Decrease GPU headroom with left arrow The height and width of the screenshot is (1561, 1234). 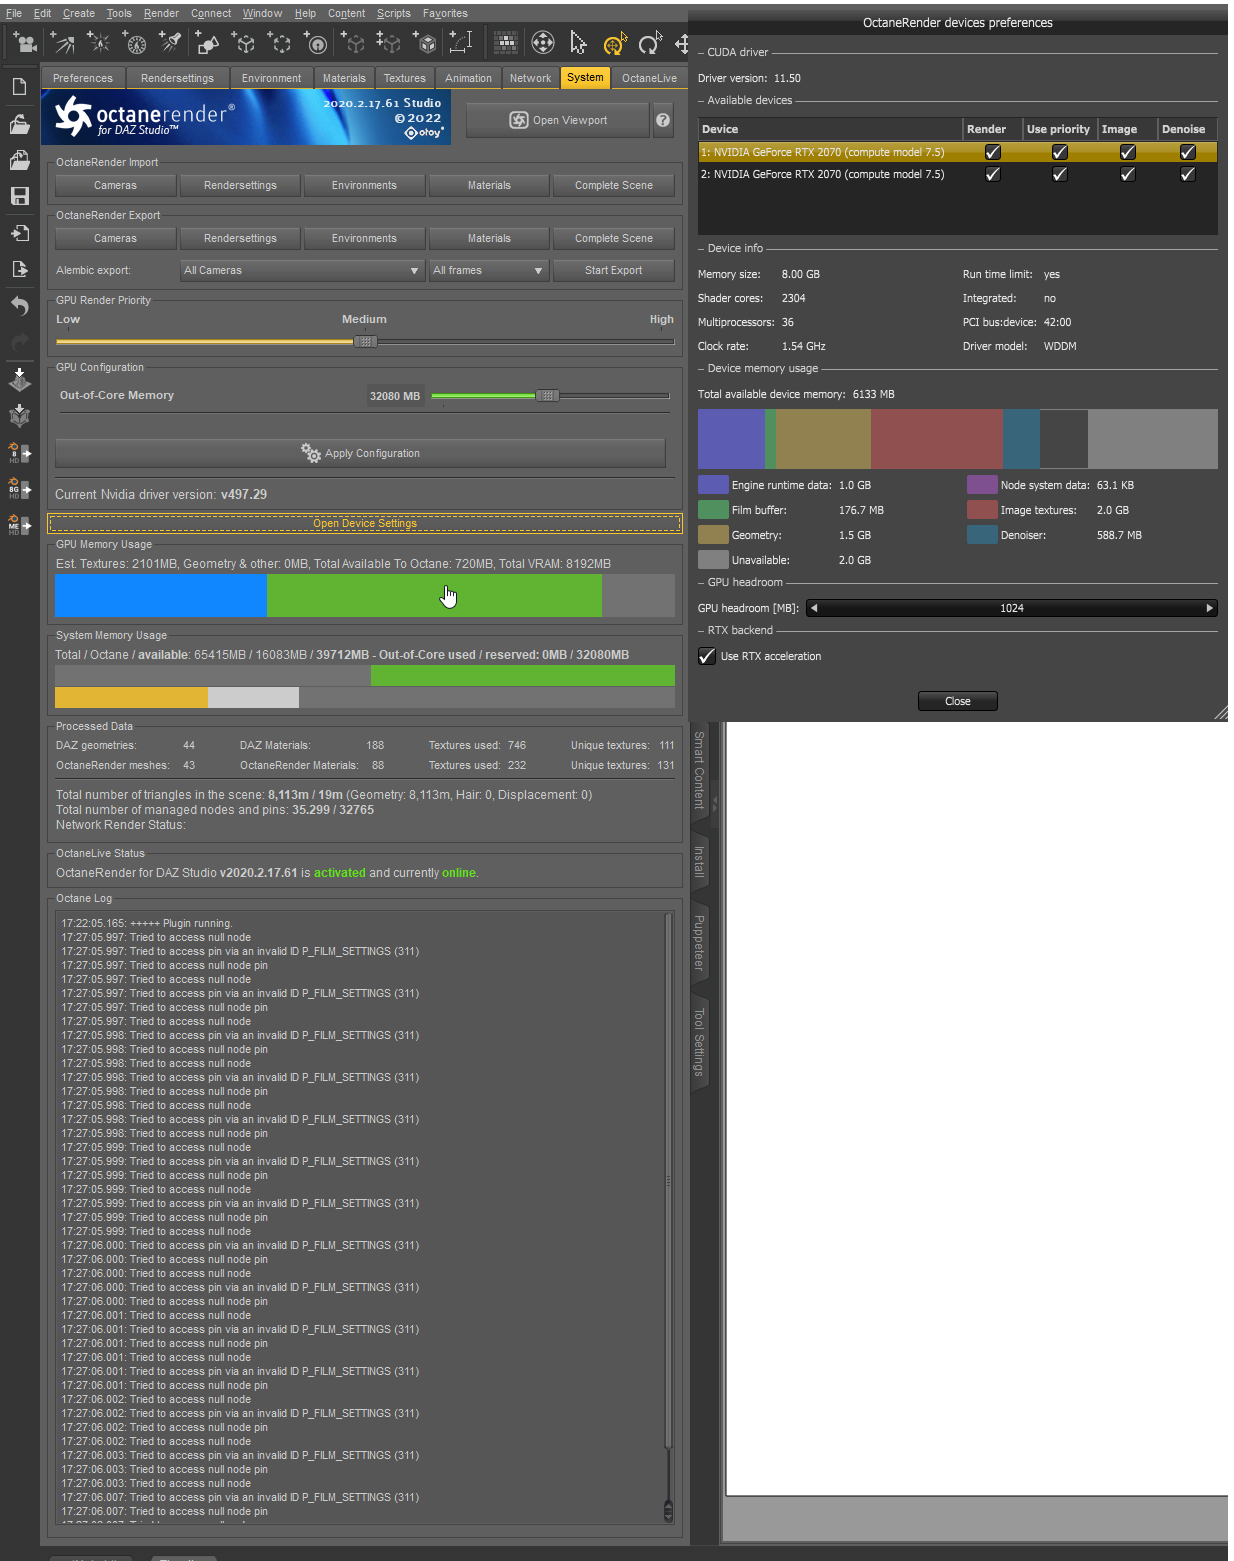pyautogui.click(x=814, y=608)
